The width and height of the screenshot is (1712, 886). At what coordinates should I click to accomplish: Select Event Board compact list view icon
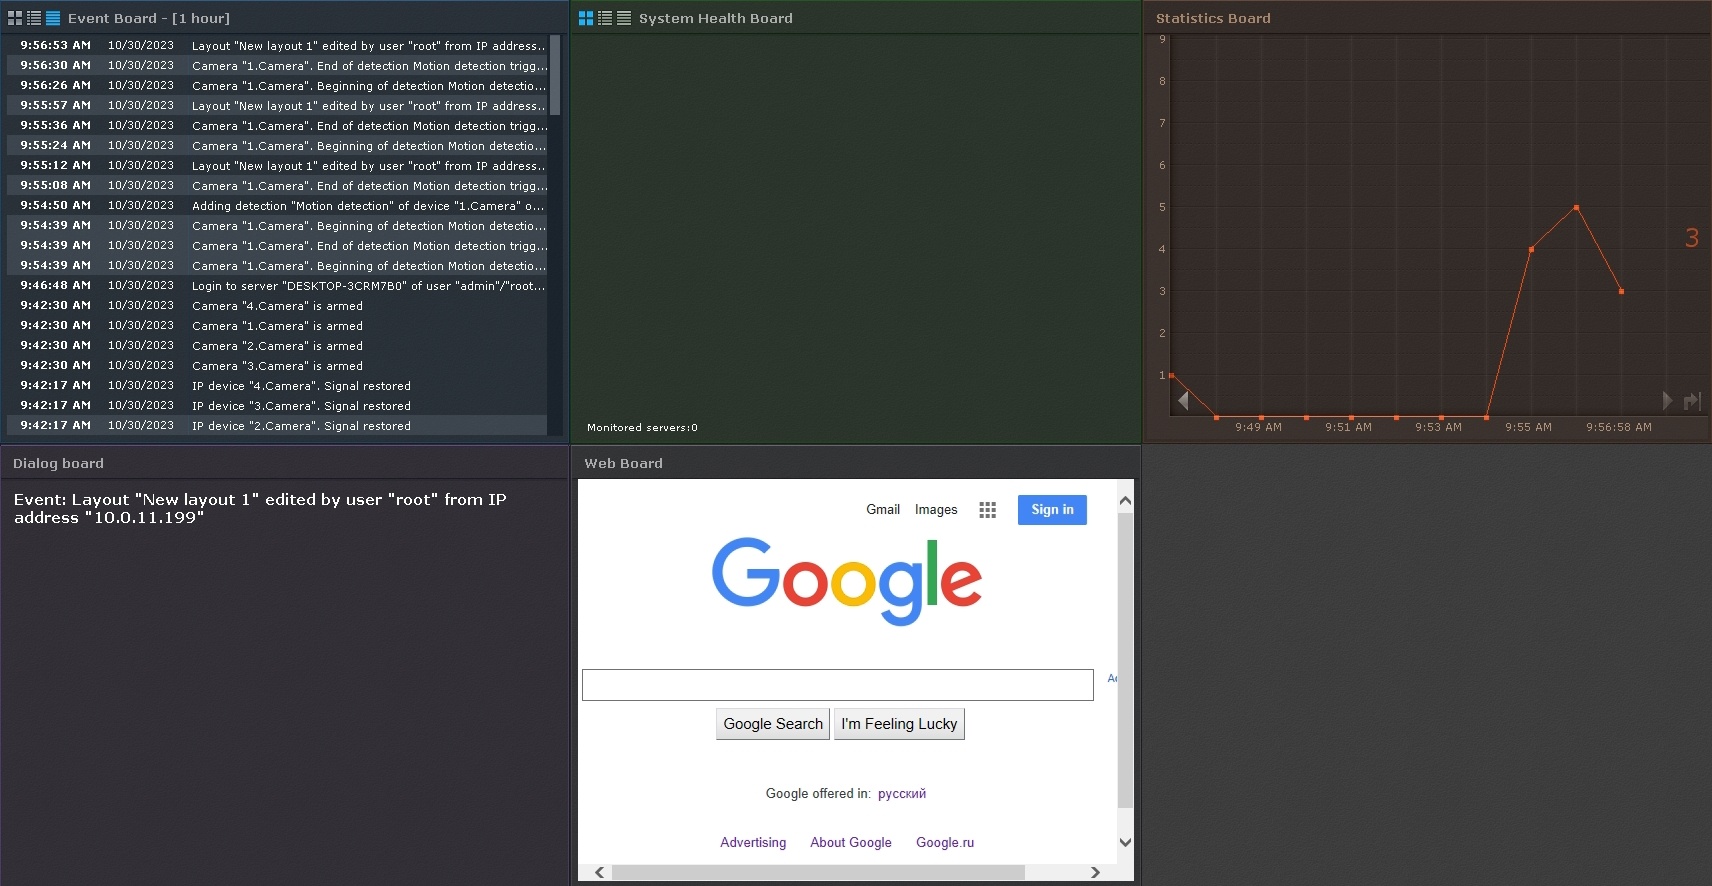pos(53,18)
